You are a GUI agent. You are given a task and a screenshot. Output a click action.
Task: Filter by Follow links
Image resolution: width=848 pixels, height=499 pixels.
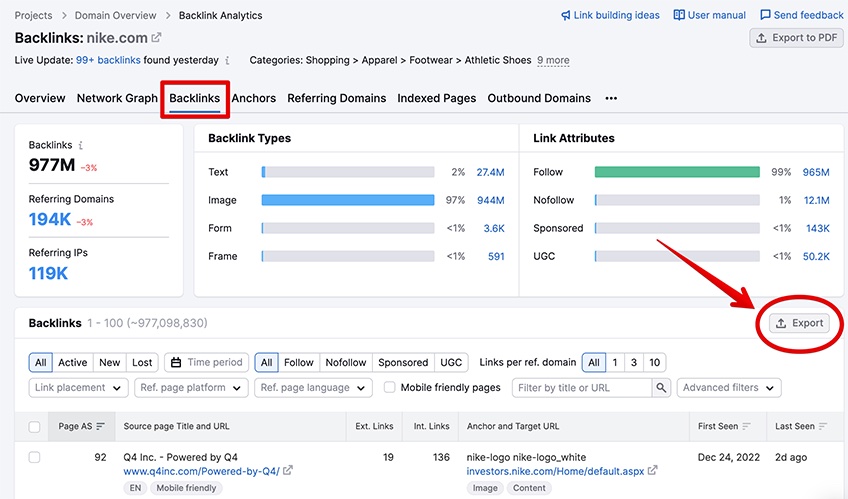(x=299, y=363)
